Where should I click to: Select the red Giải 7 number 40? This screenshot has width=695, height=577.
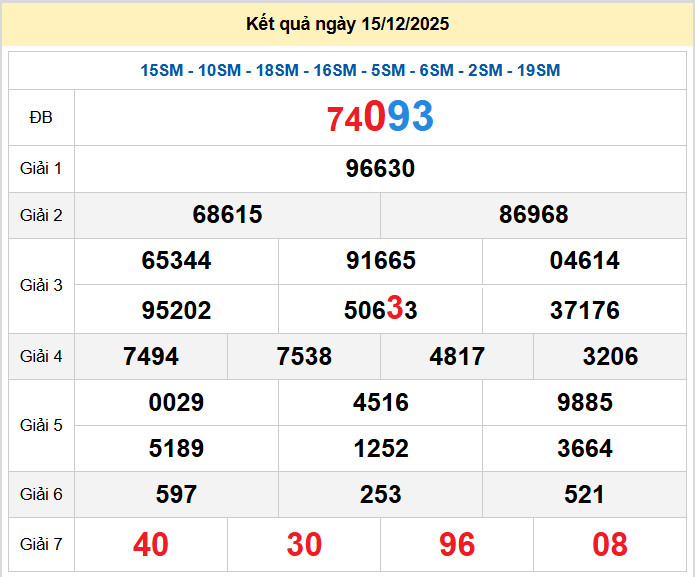[x=150, y=544]
